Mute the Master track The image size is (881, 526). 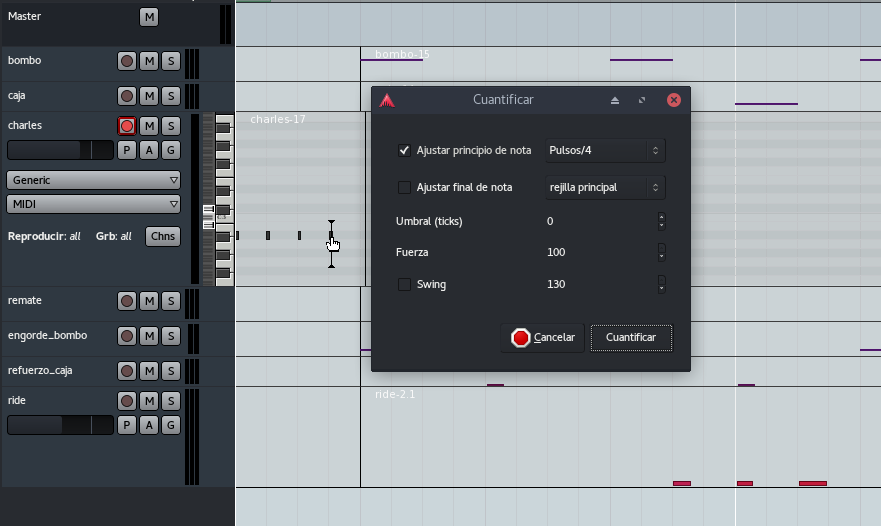point(149,17)
